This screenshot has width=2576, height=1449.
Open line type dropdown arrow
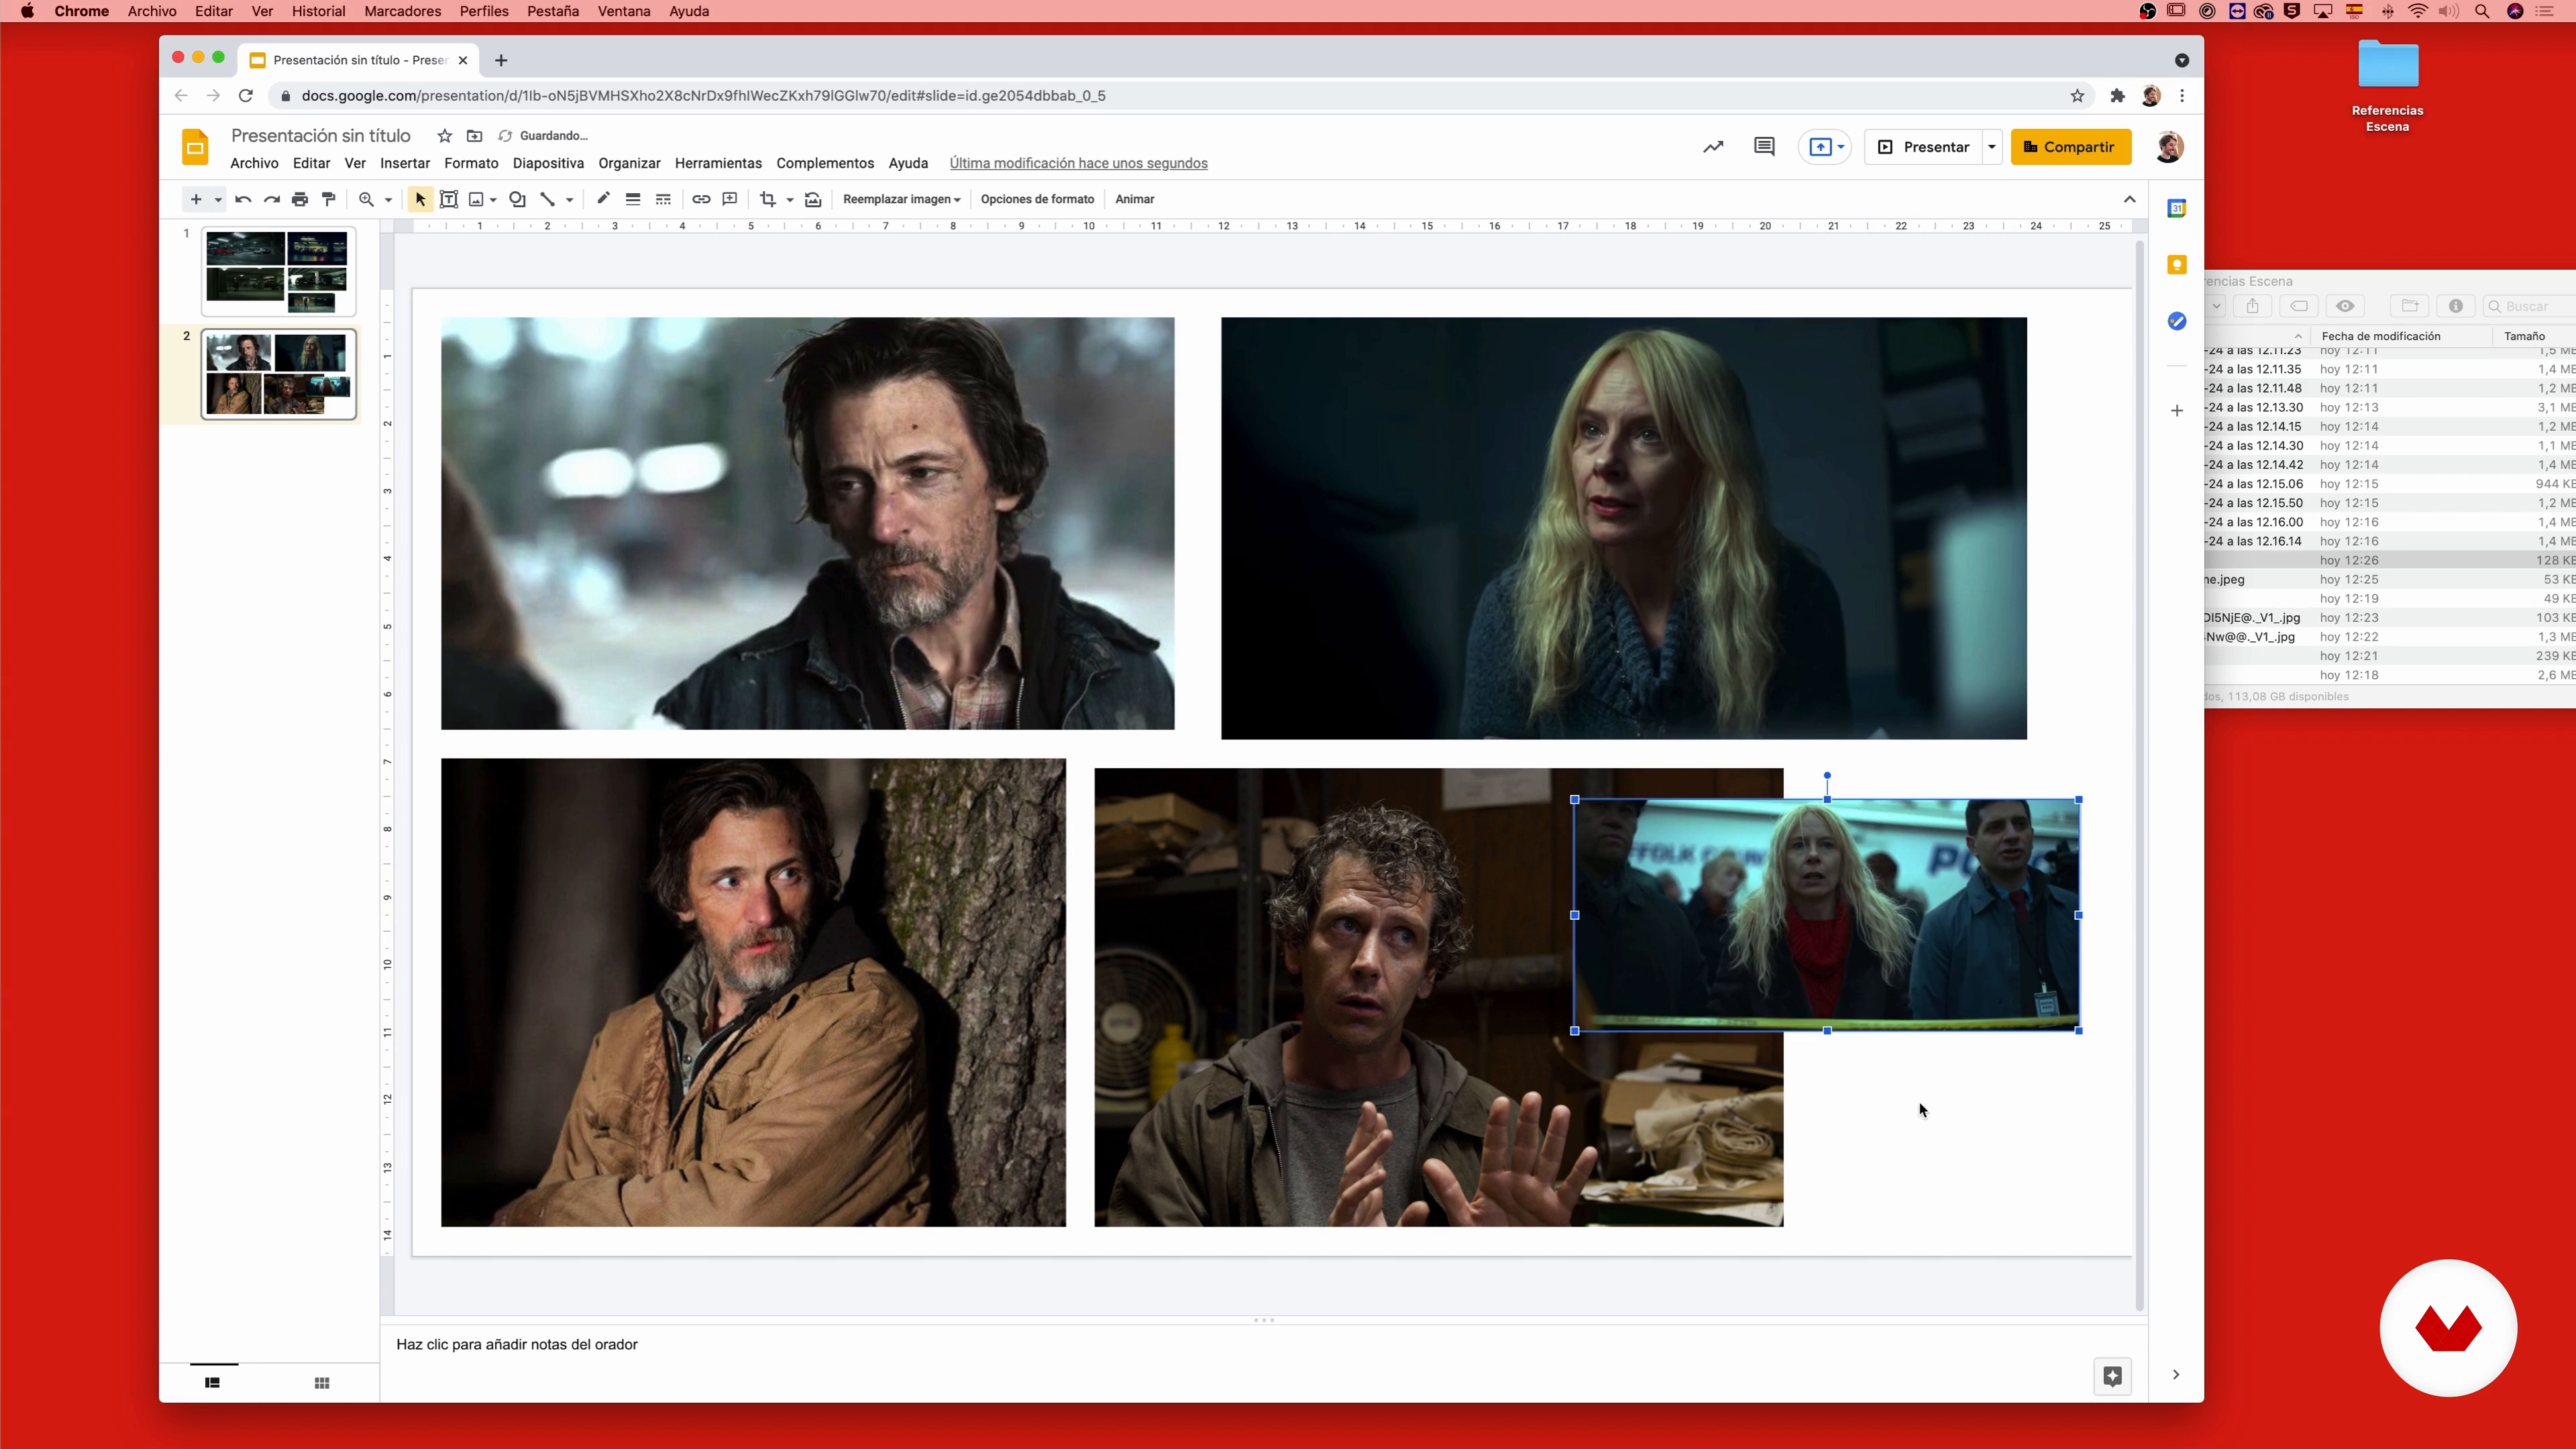(570, 200)
